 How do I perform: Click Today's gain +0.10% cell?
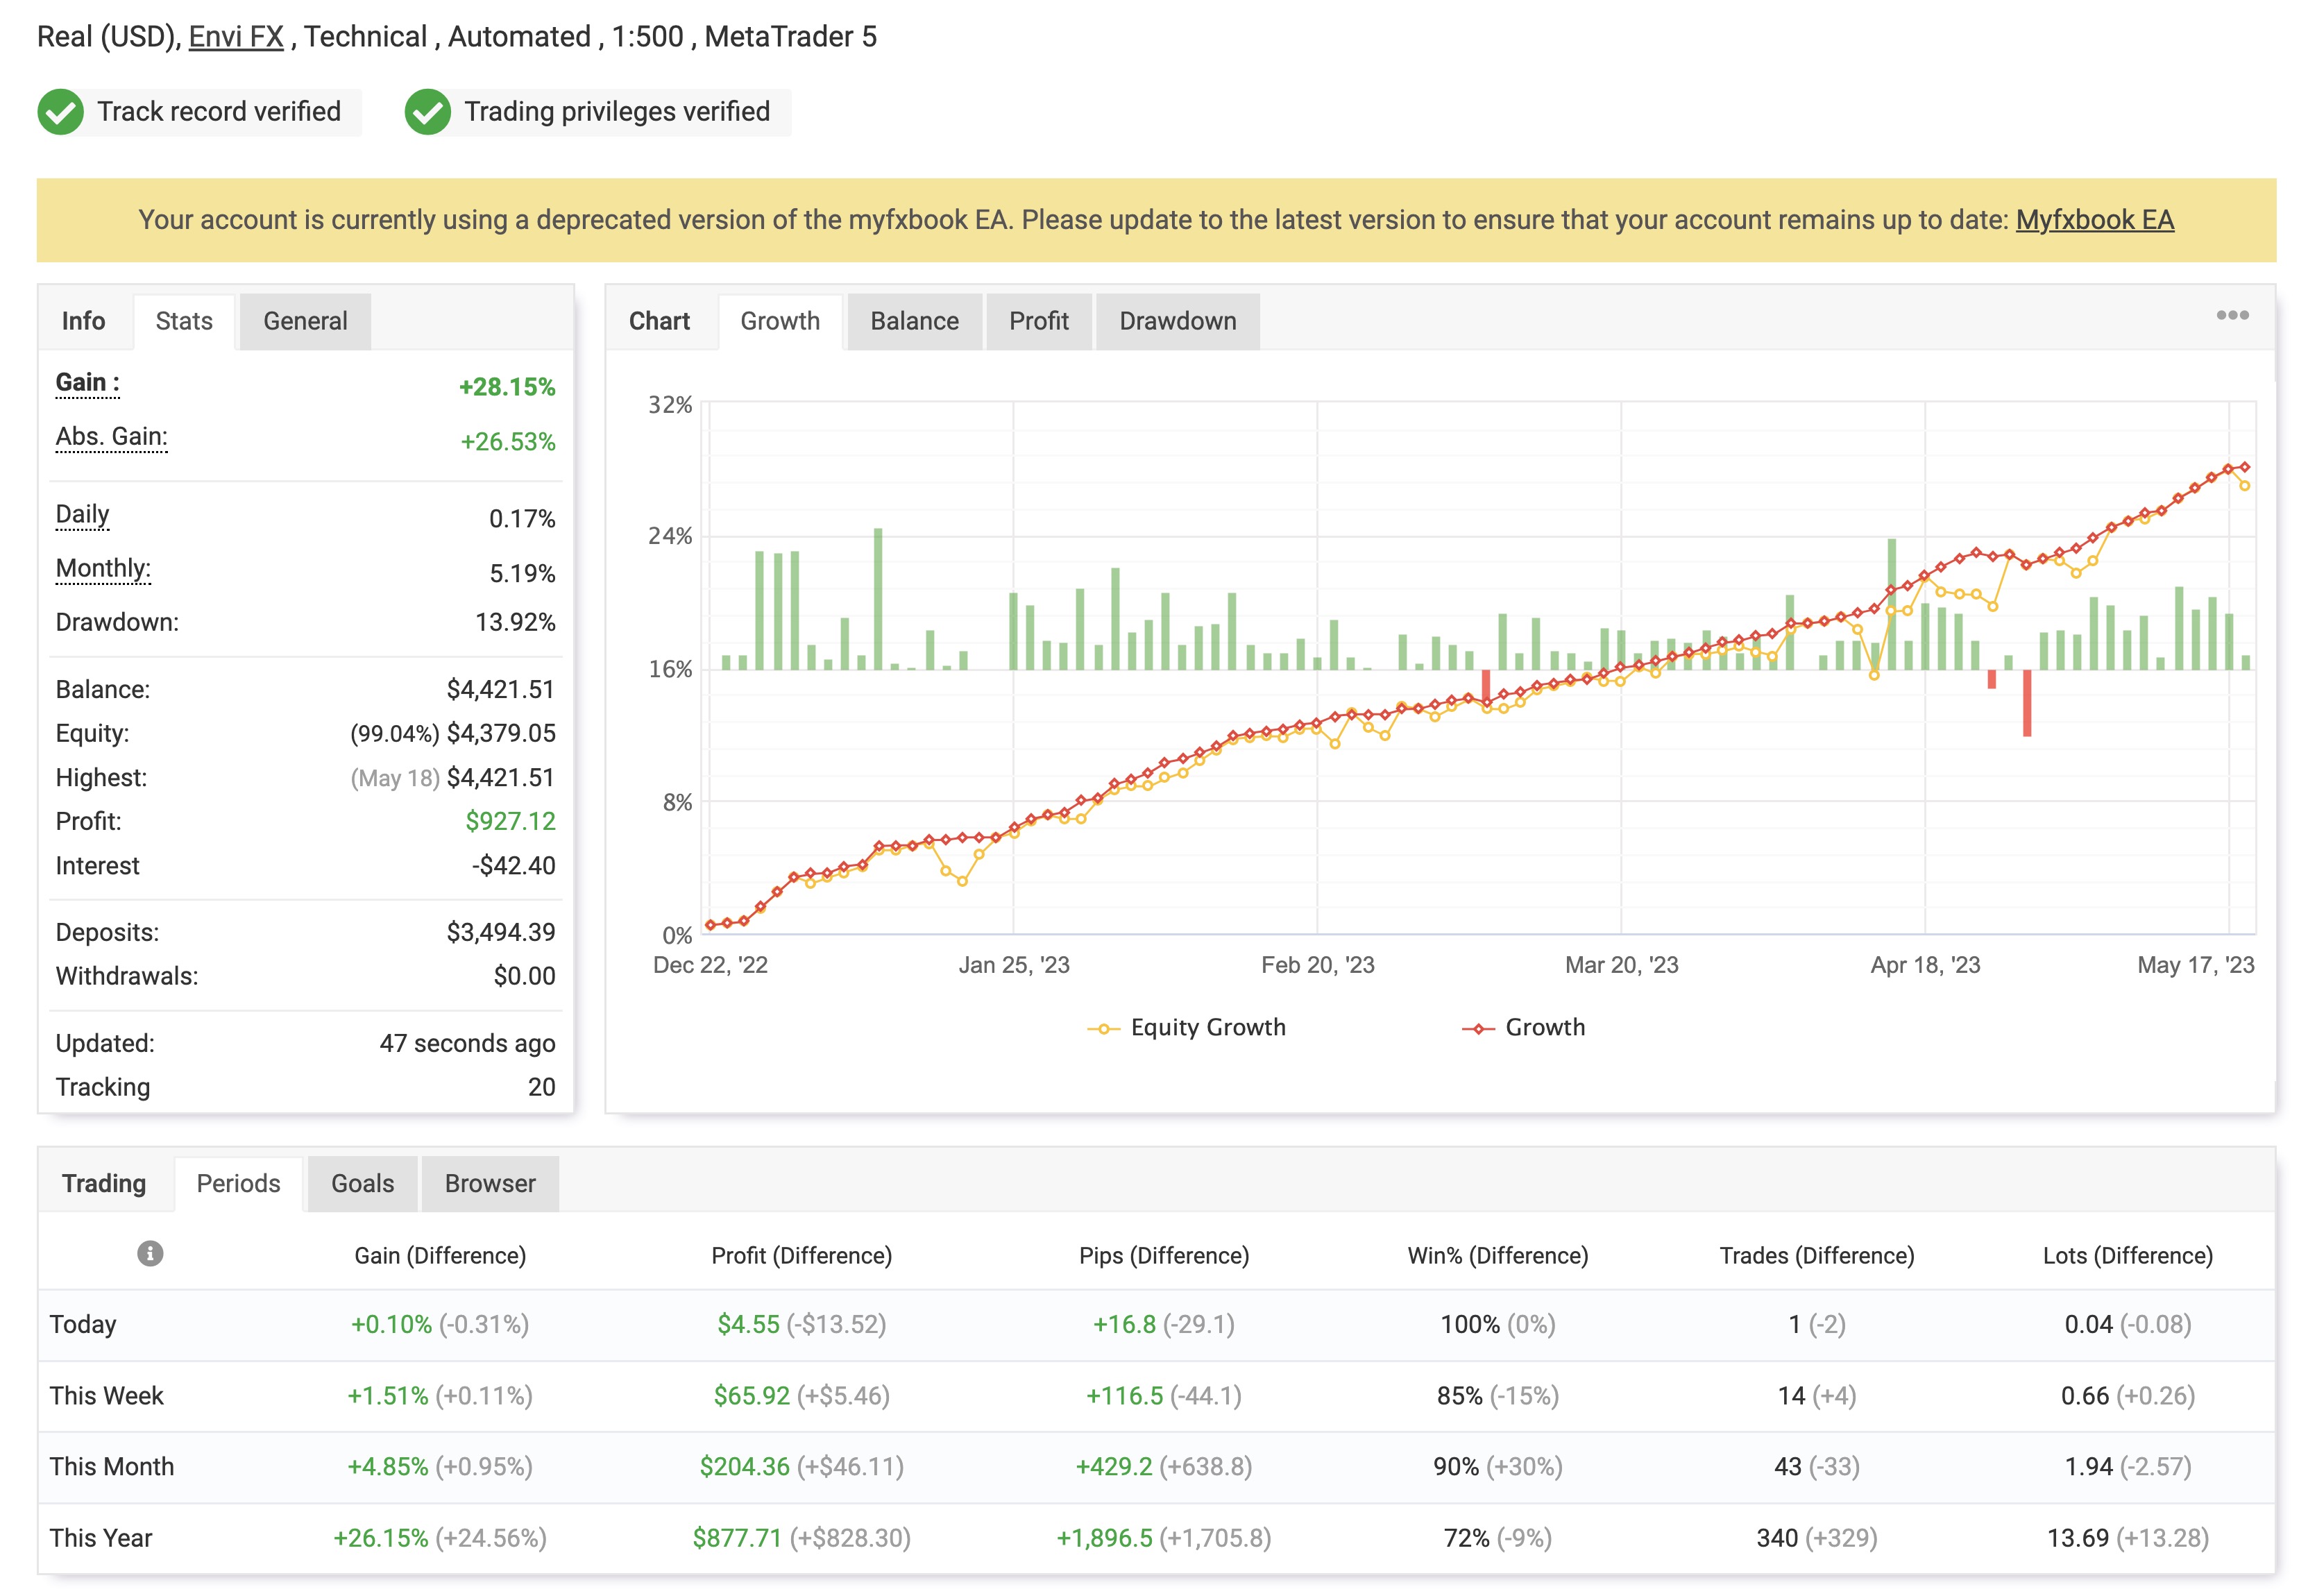pyautogui.click(x=440, y=1324)
